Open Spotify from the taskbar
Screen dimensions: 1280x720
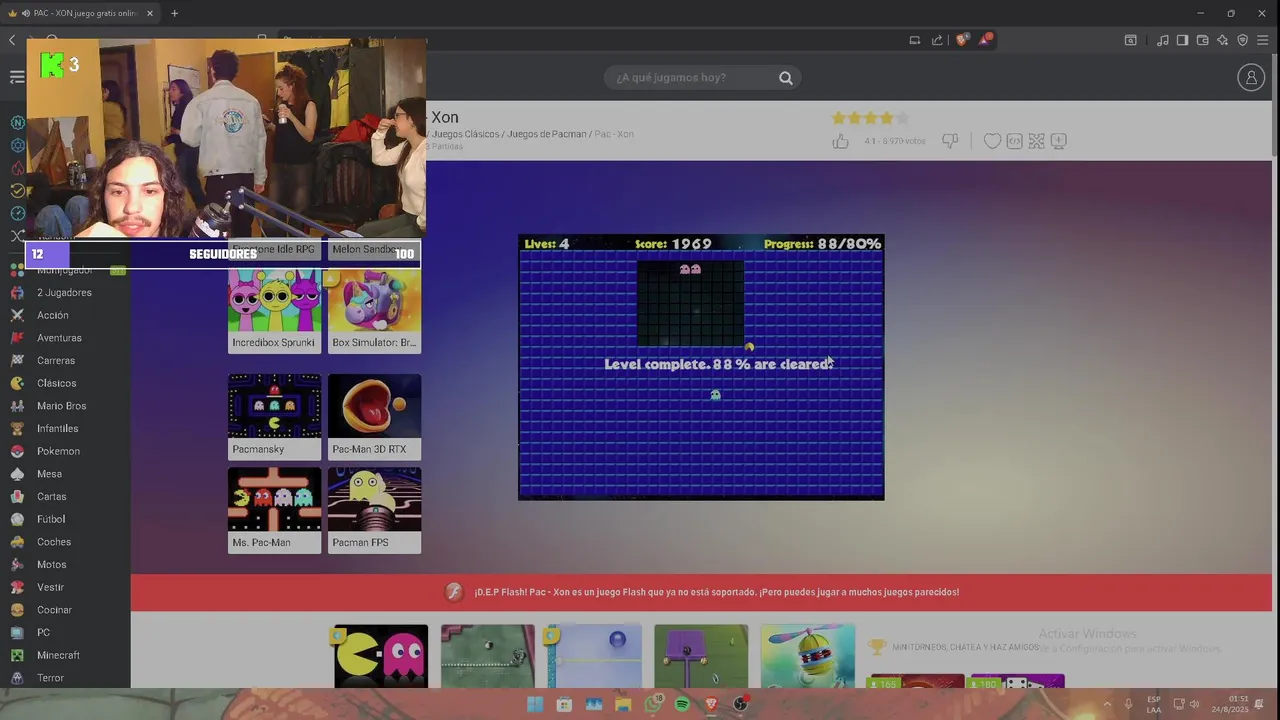(682, 704)
